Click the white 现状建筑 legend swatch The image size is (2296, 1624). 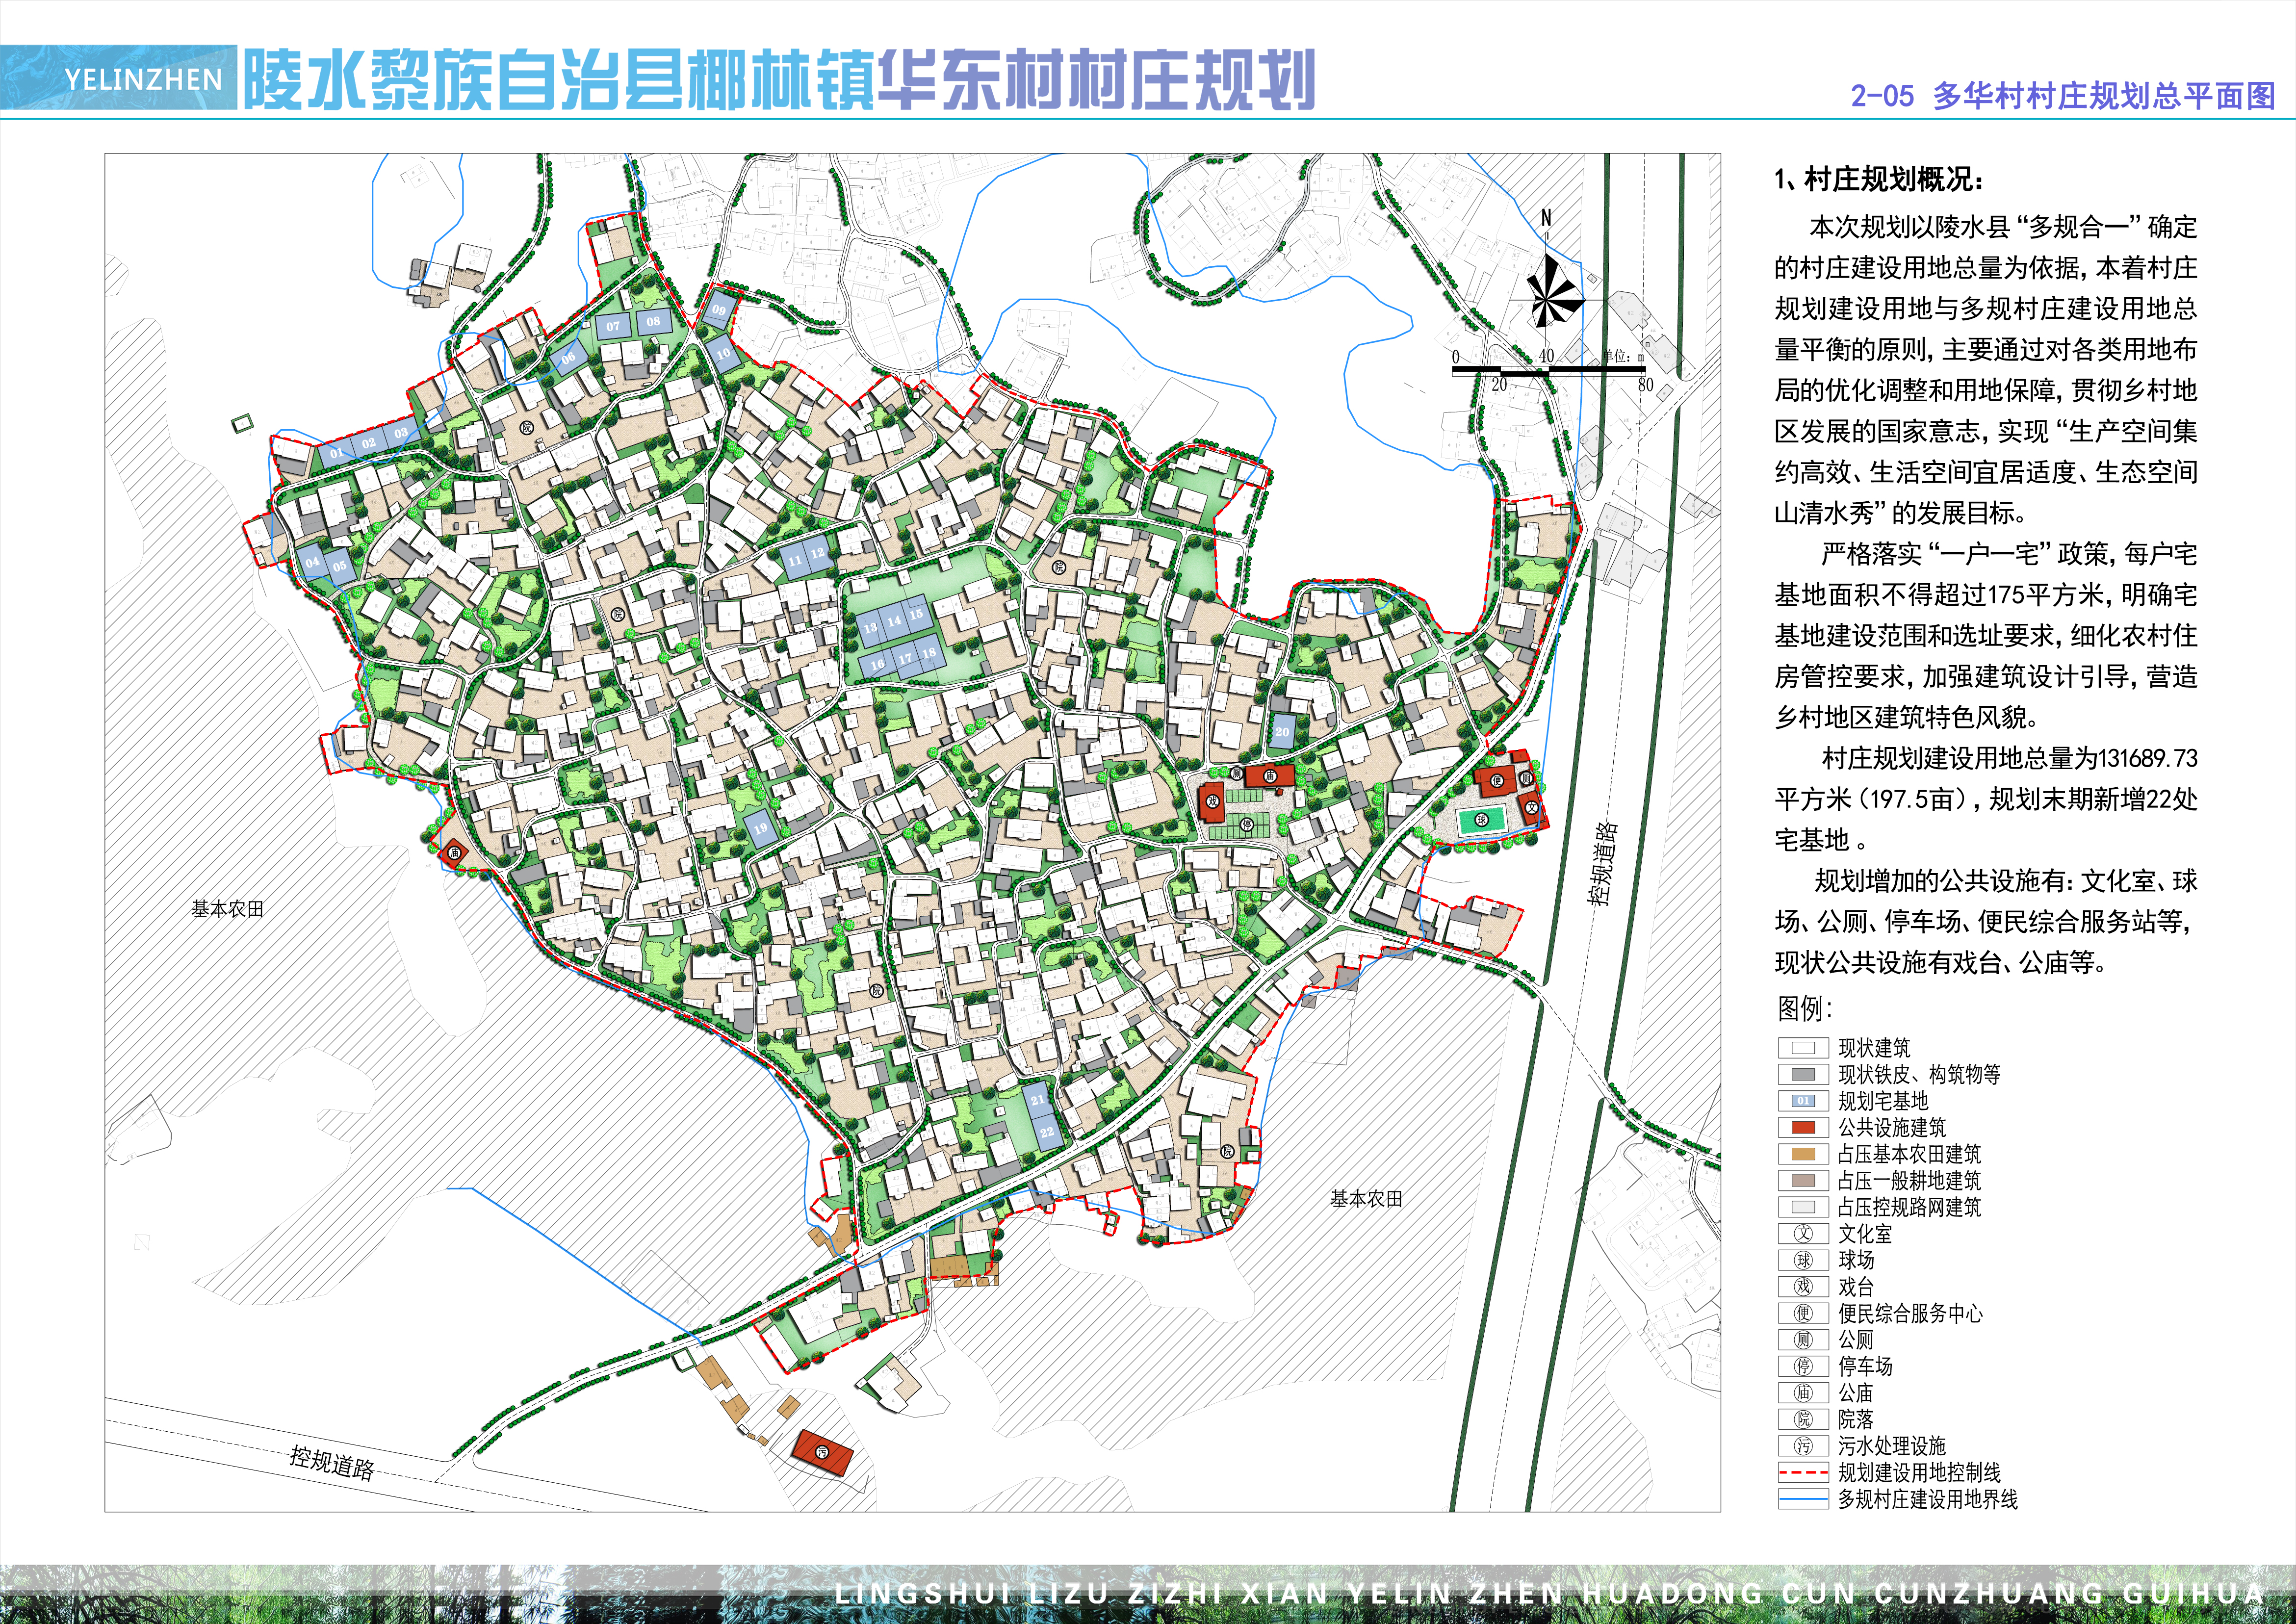pos(1803,1048)
